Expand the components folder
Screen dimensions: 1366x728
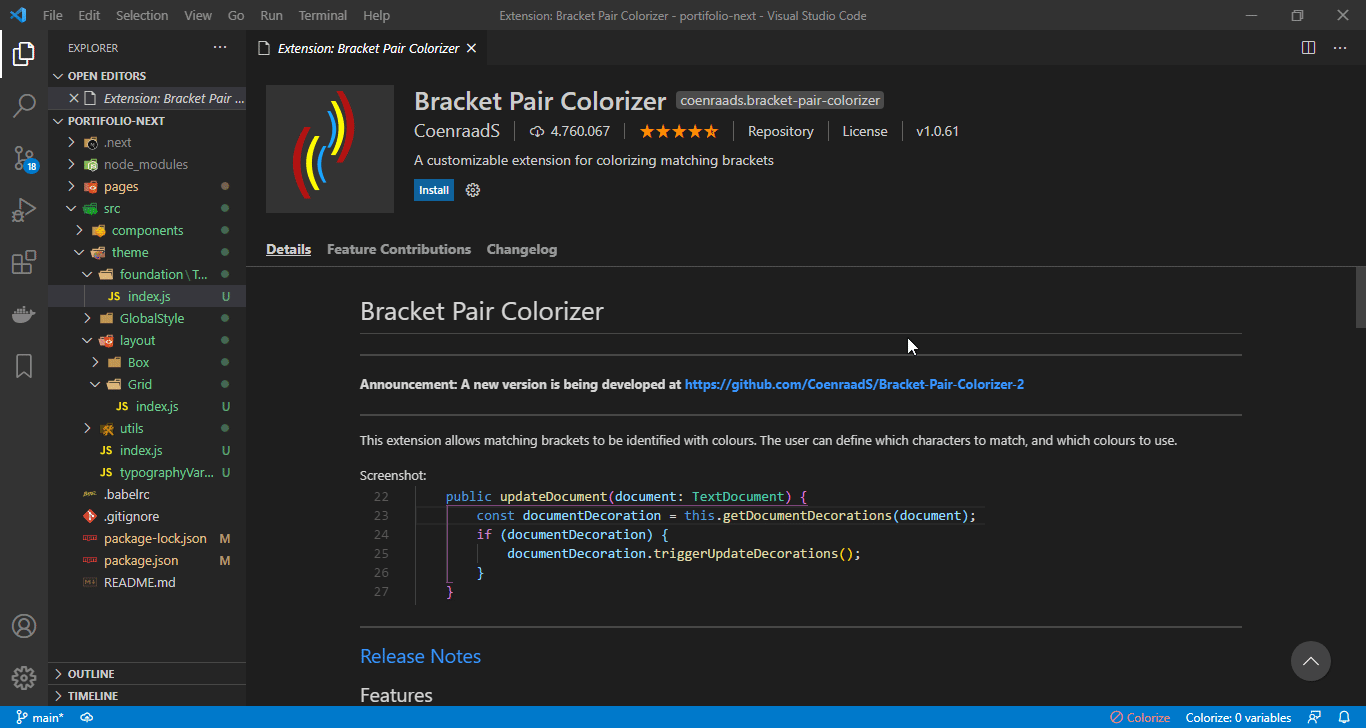click(x=147, y=230)
